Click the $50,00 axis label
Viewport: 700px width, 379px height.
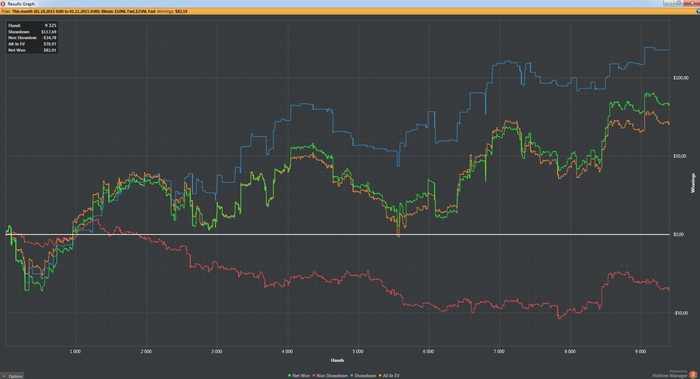point(681,156)
